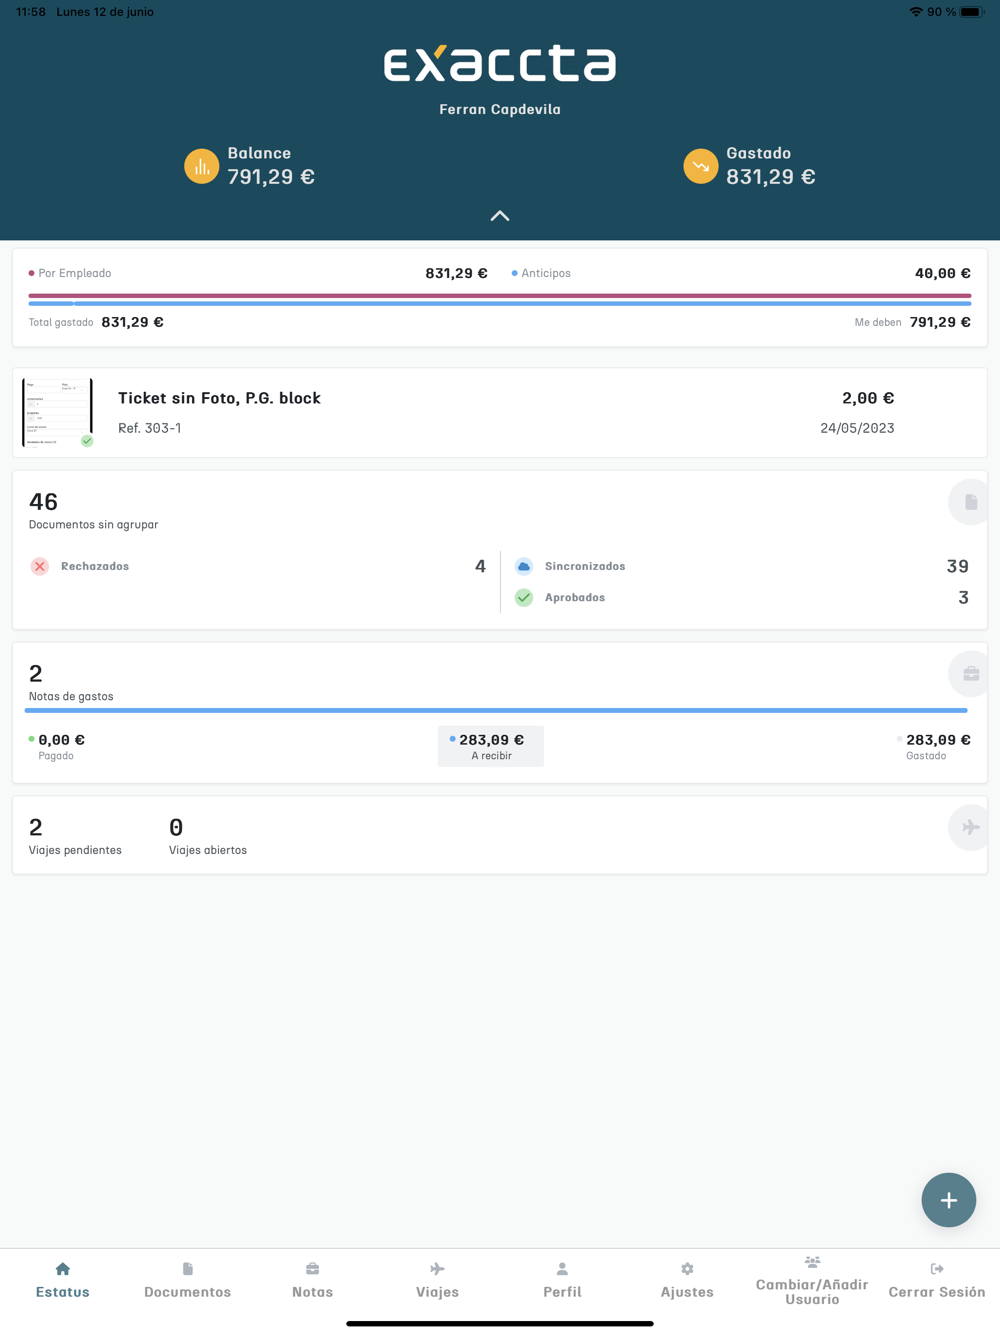The width and height of the screenshot is (1000, 1334).
Task: Select the A recibir 283,09 € box
Action: point(491,746)
